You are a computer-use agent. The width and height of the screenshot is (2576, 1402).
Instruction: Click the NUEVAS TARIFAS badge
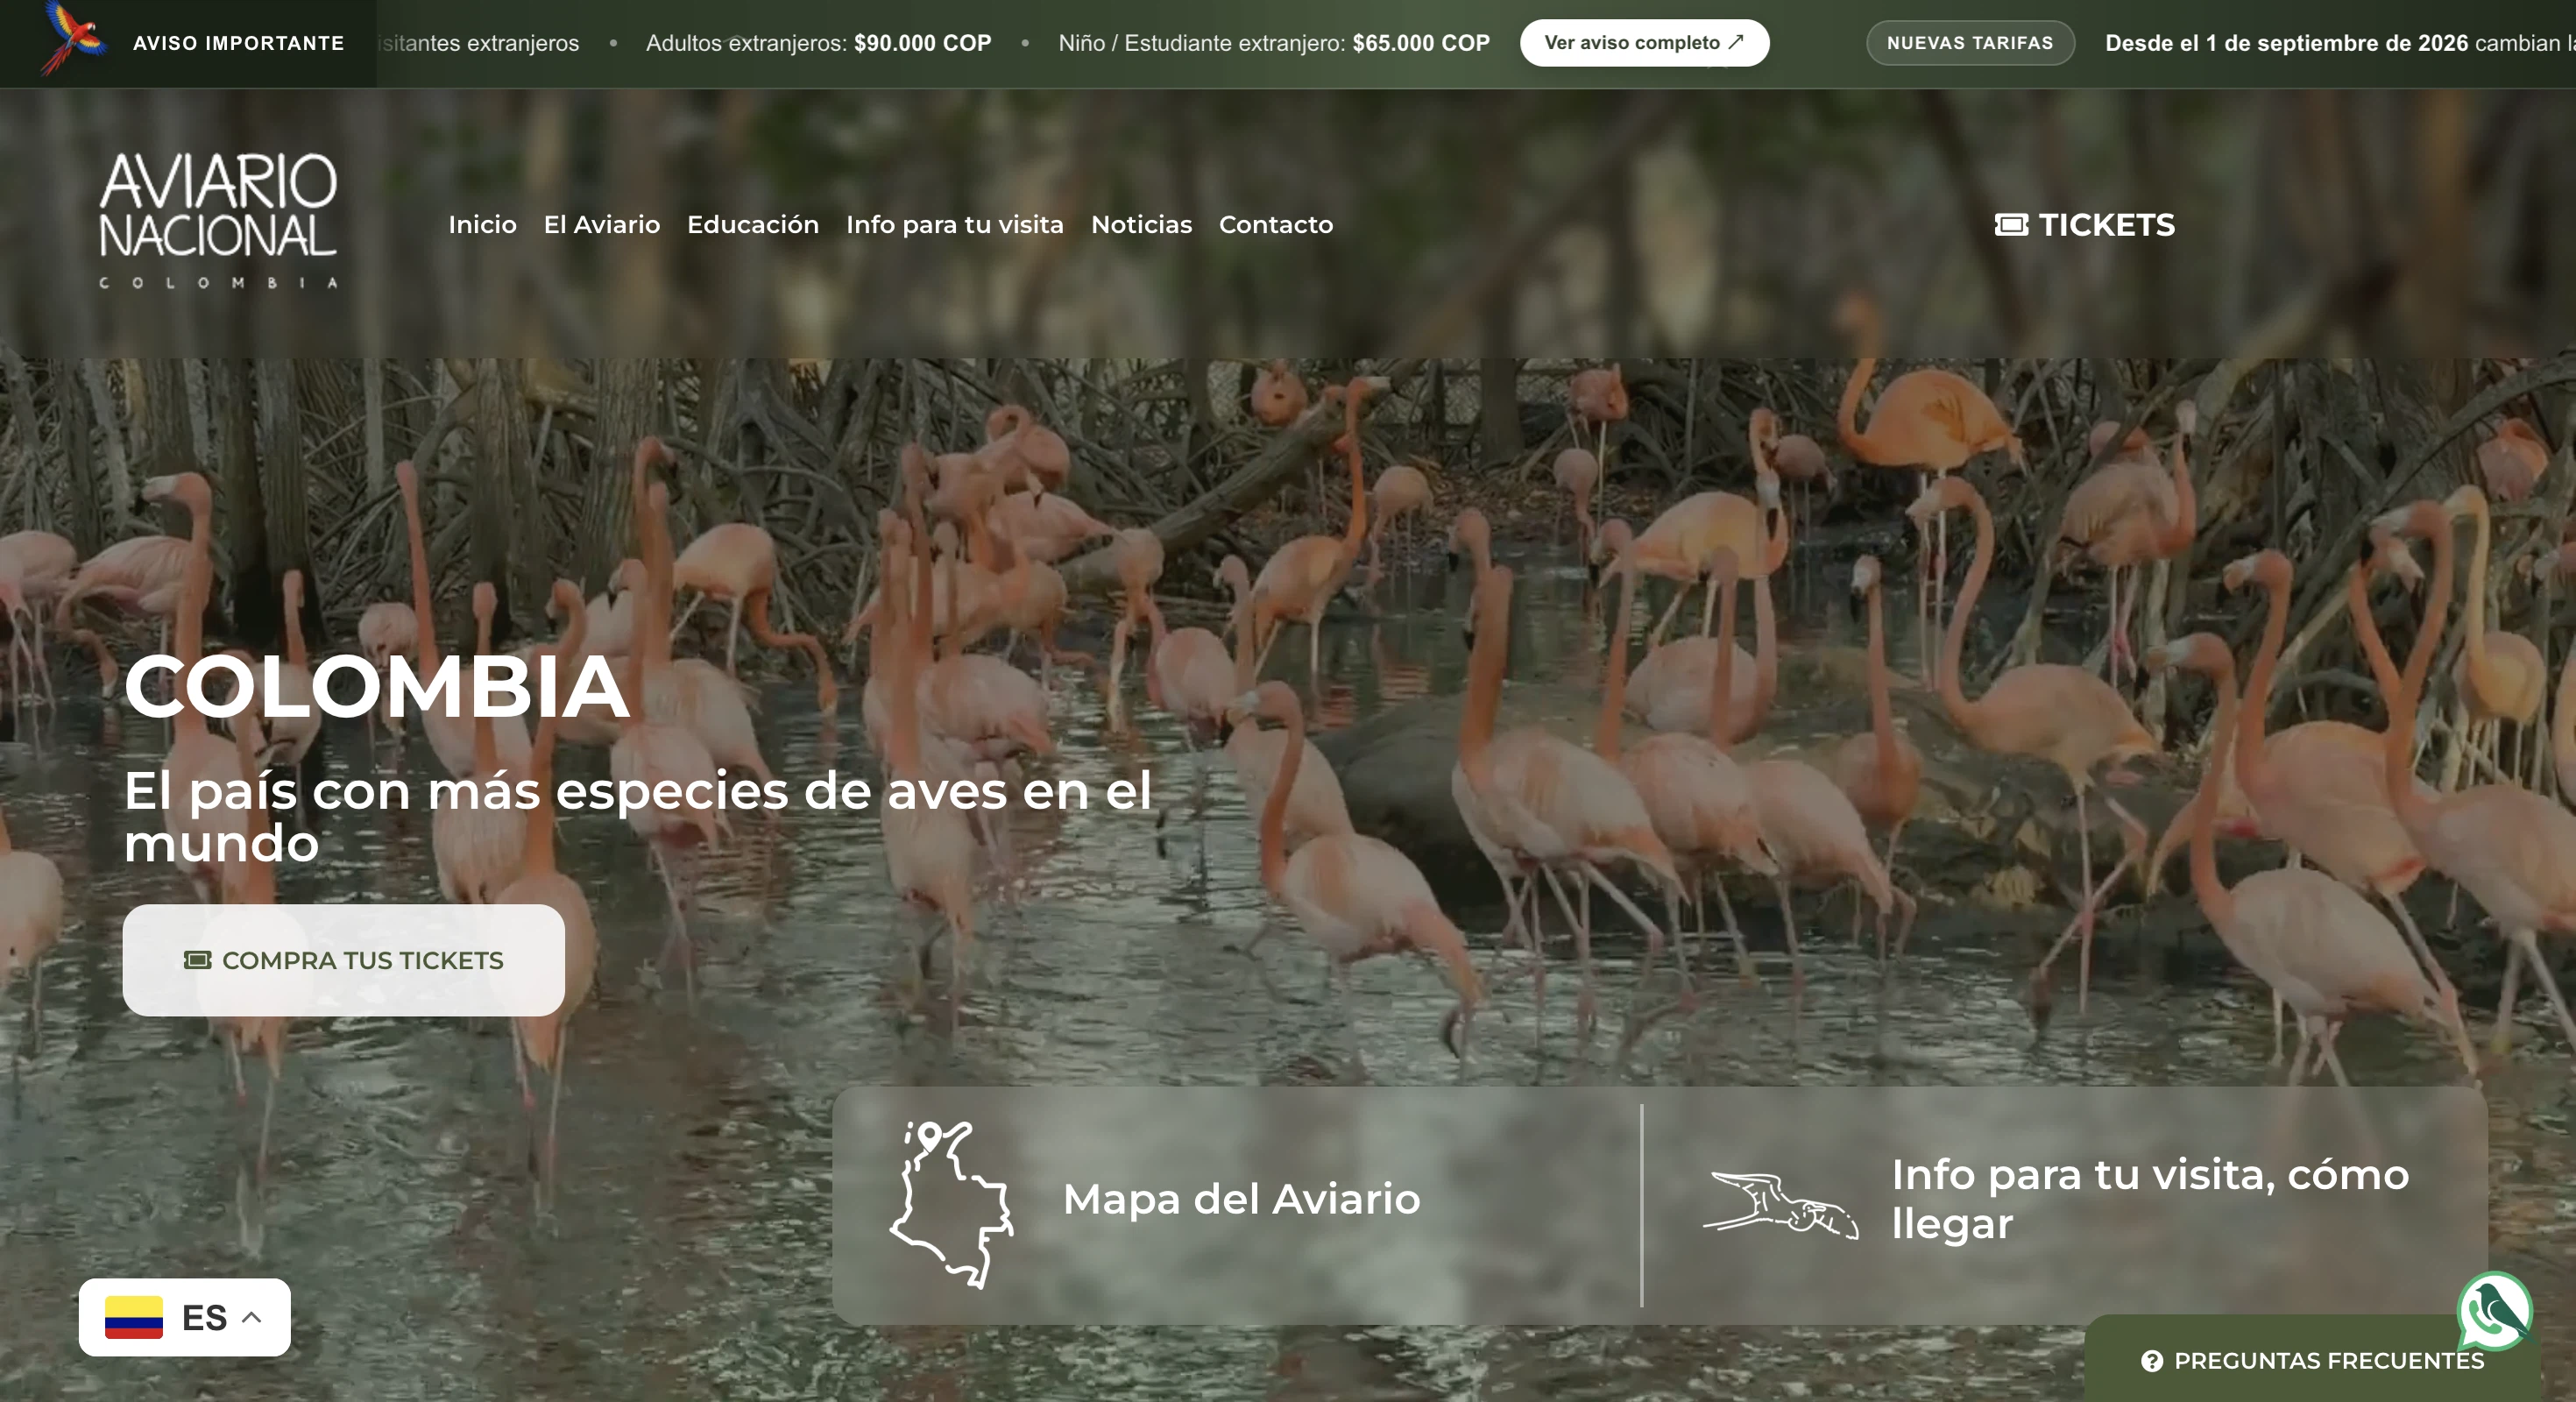1970,43
